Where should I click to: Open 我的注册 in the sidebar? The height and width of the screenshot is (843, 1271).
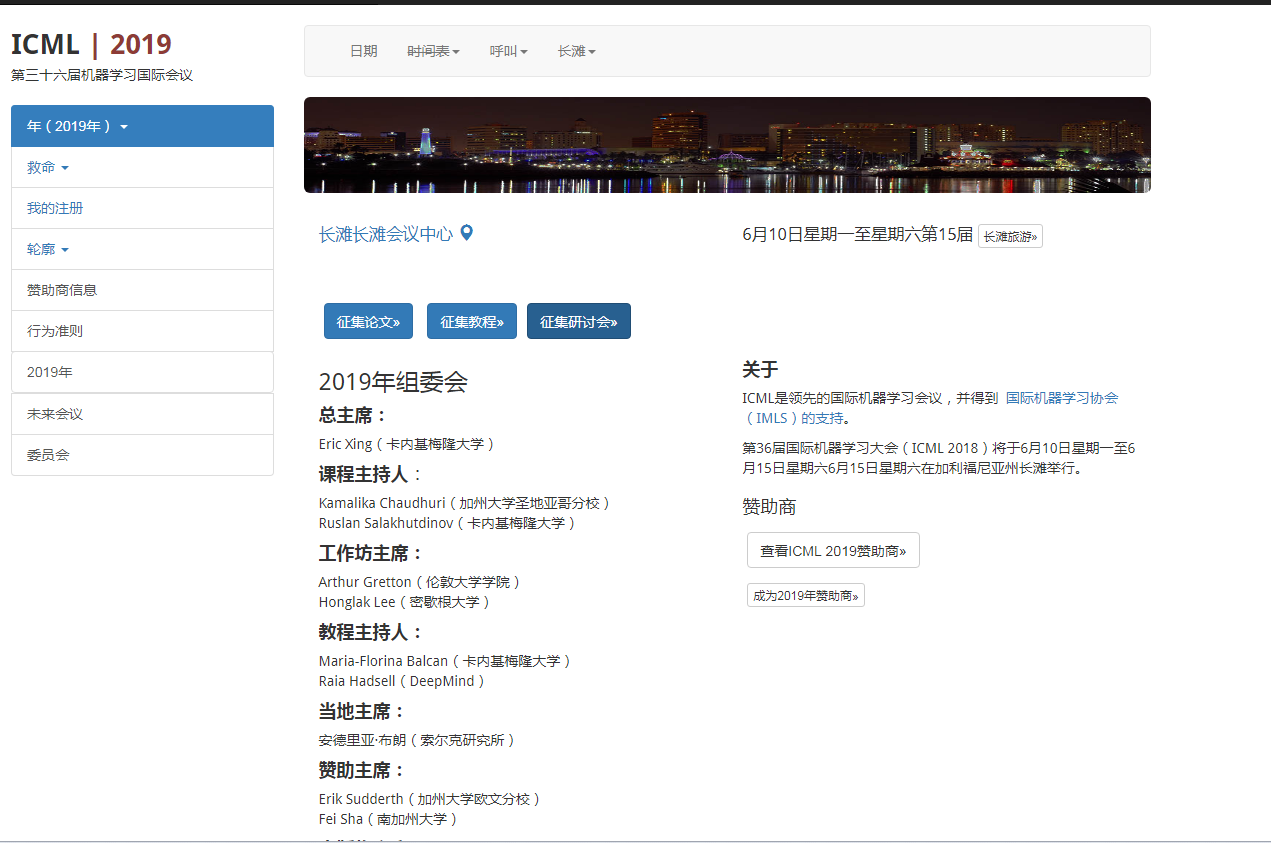click(142, 208)
